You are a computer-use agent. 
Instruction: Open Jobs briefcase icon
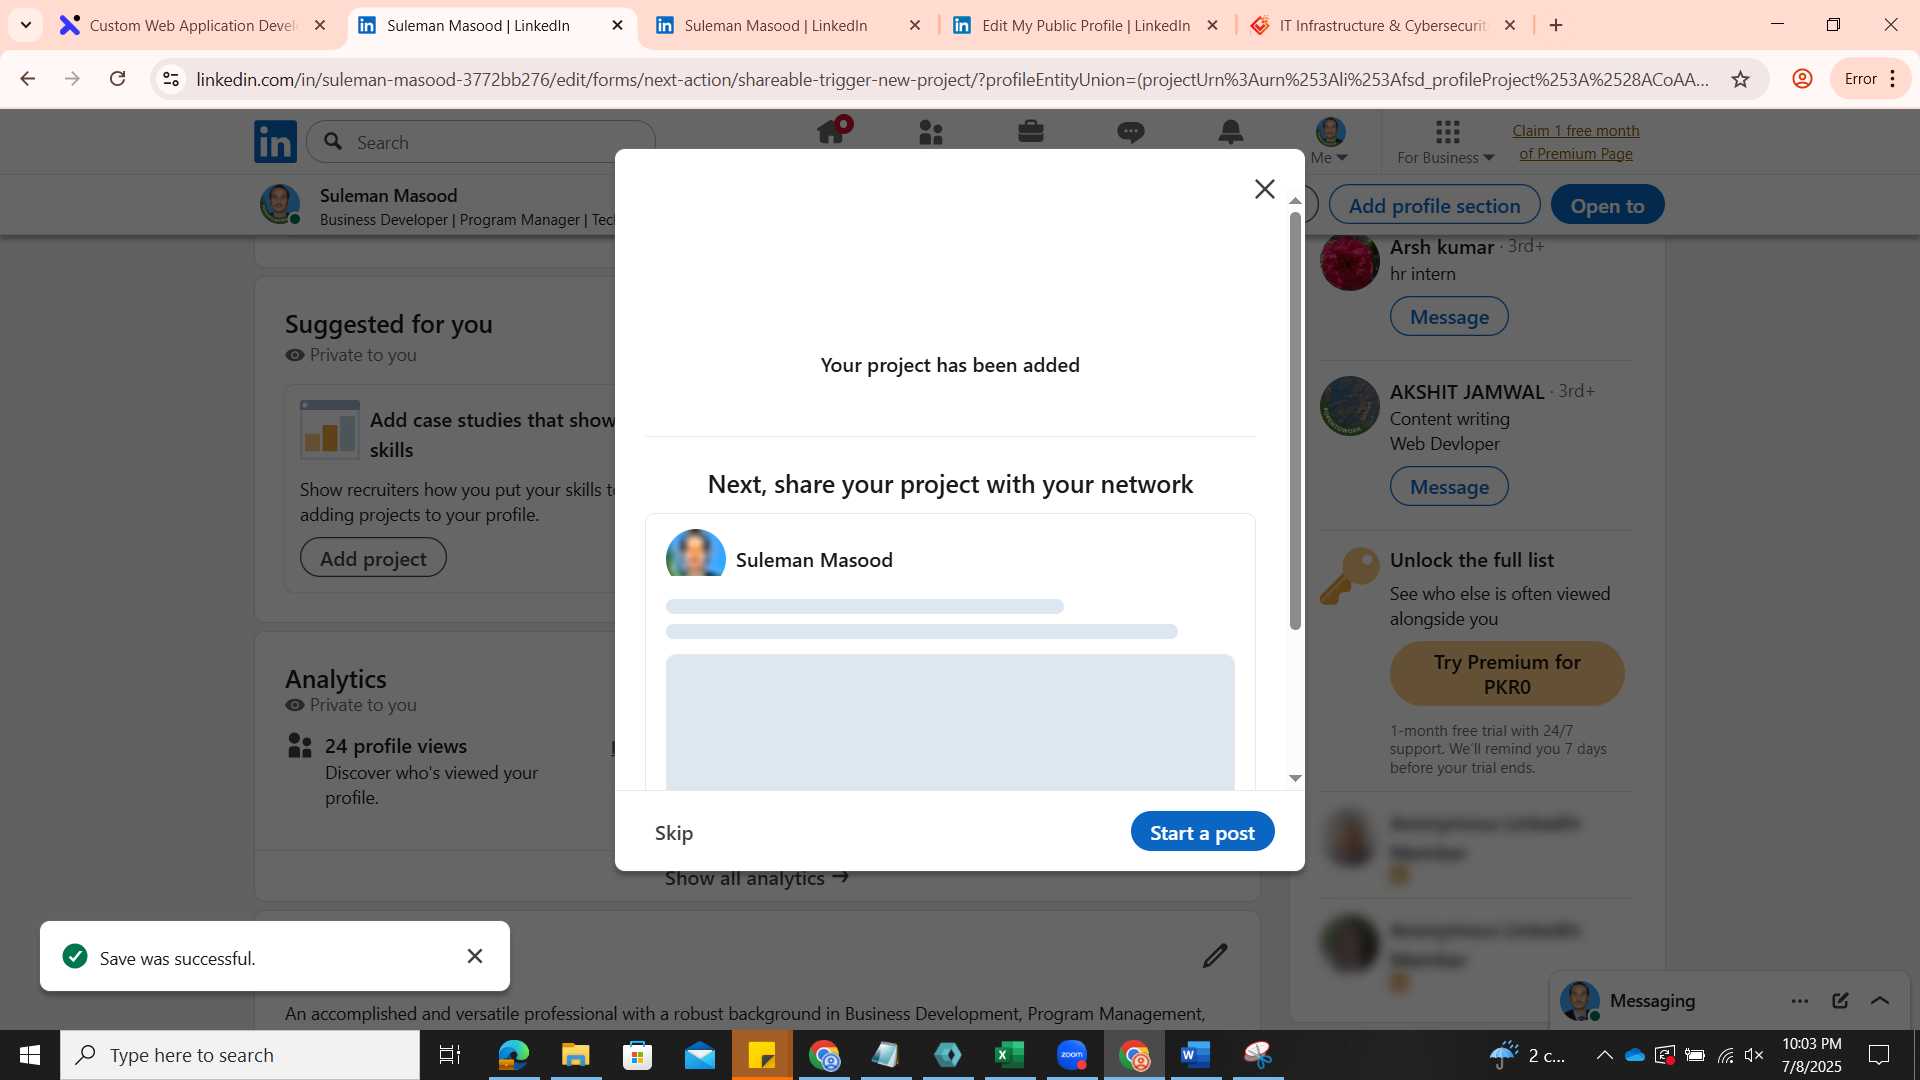1031,132
